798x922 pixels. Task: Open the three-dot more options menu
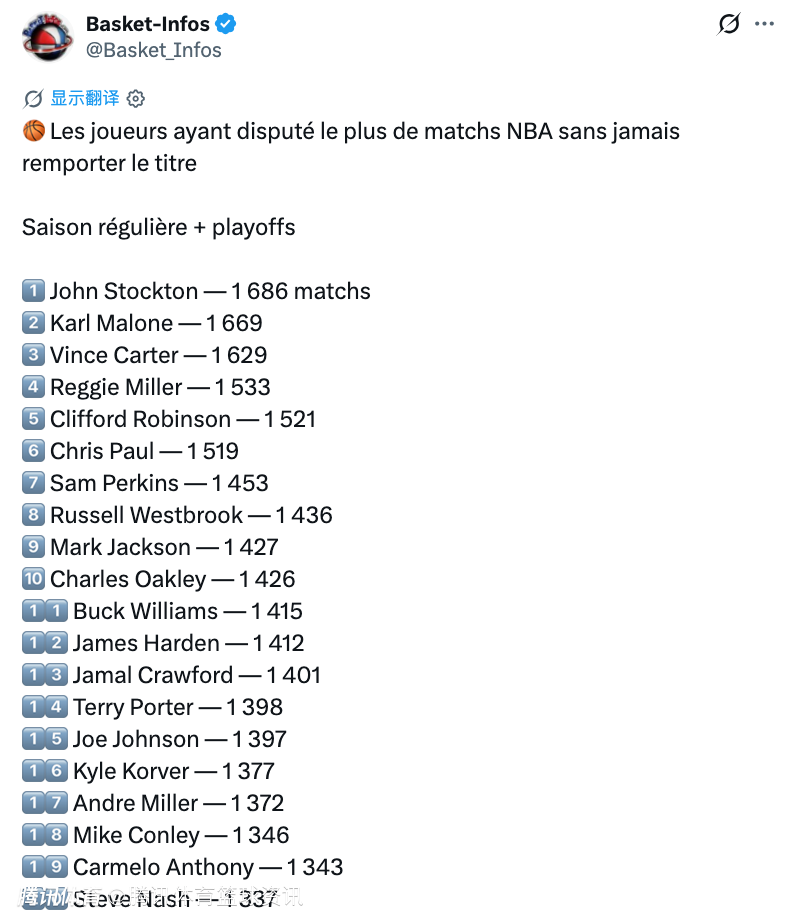point(764,24)
